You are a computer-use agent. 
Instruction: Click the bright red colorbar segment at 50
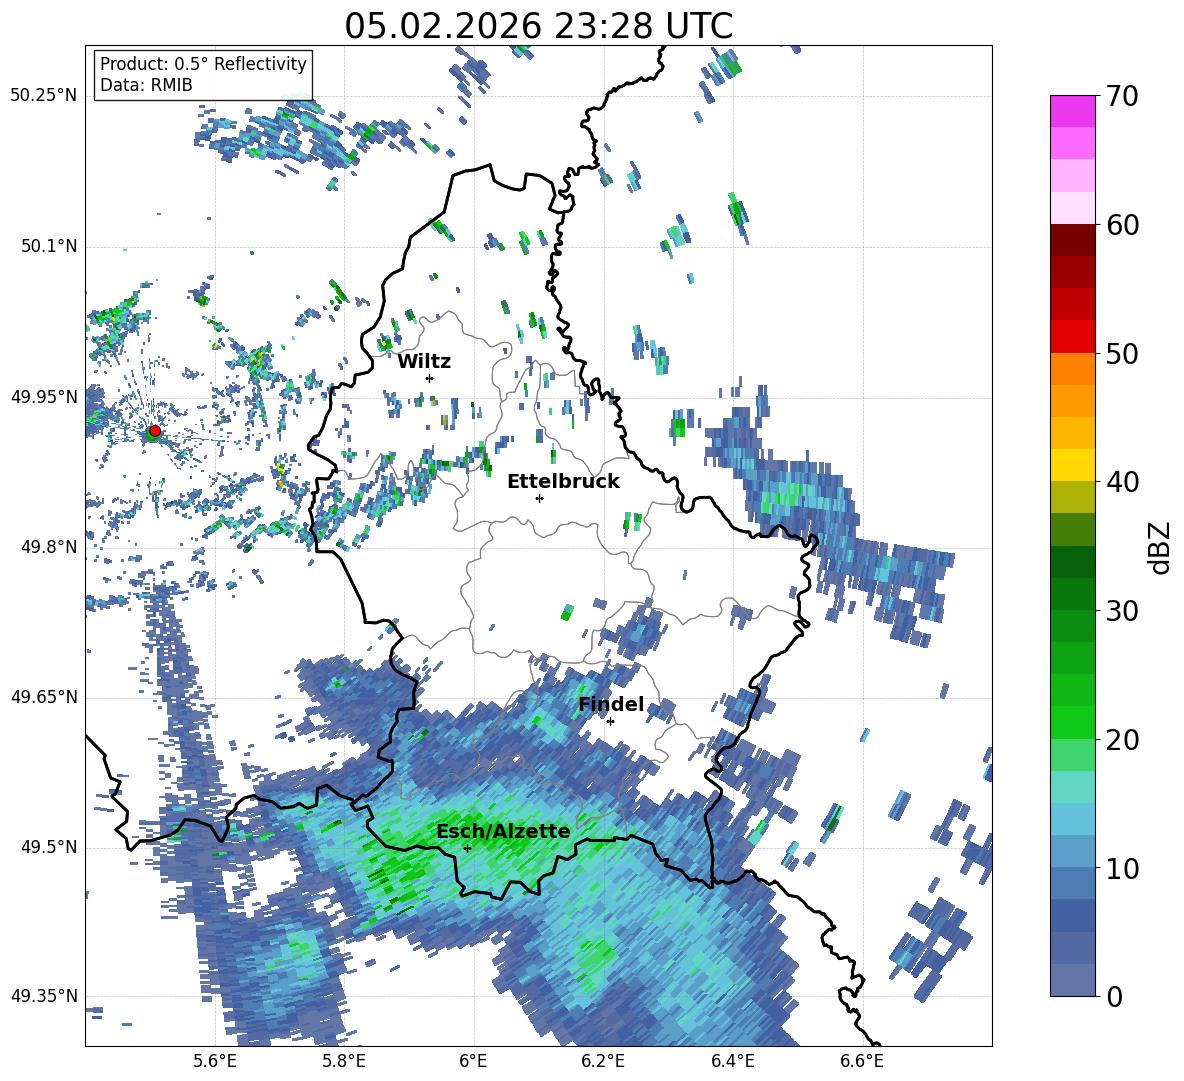click(1072, 337)
